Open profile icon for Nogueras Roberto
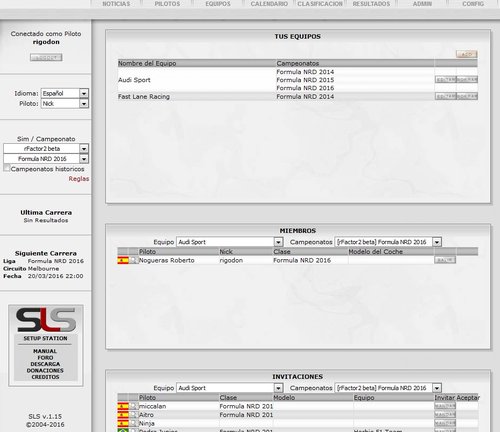 coord(133,260)
